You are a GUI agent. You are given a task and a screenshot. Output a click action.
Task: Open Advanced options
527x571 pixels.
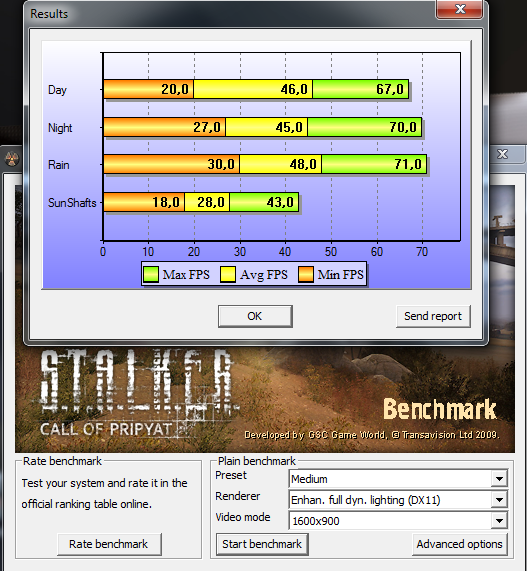pos(459,544)
